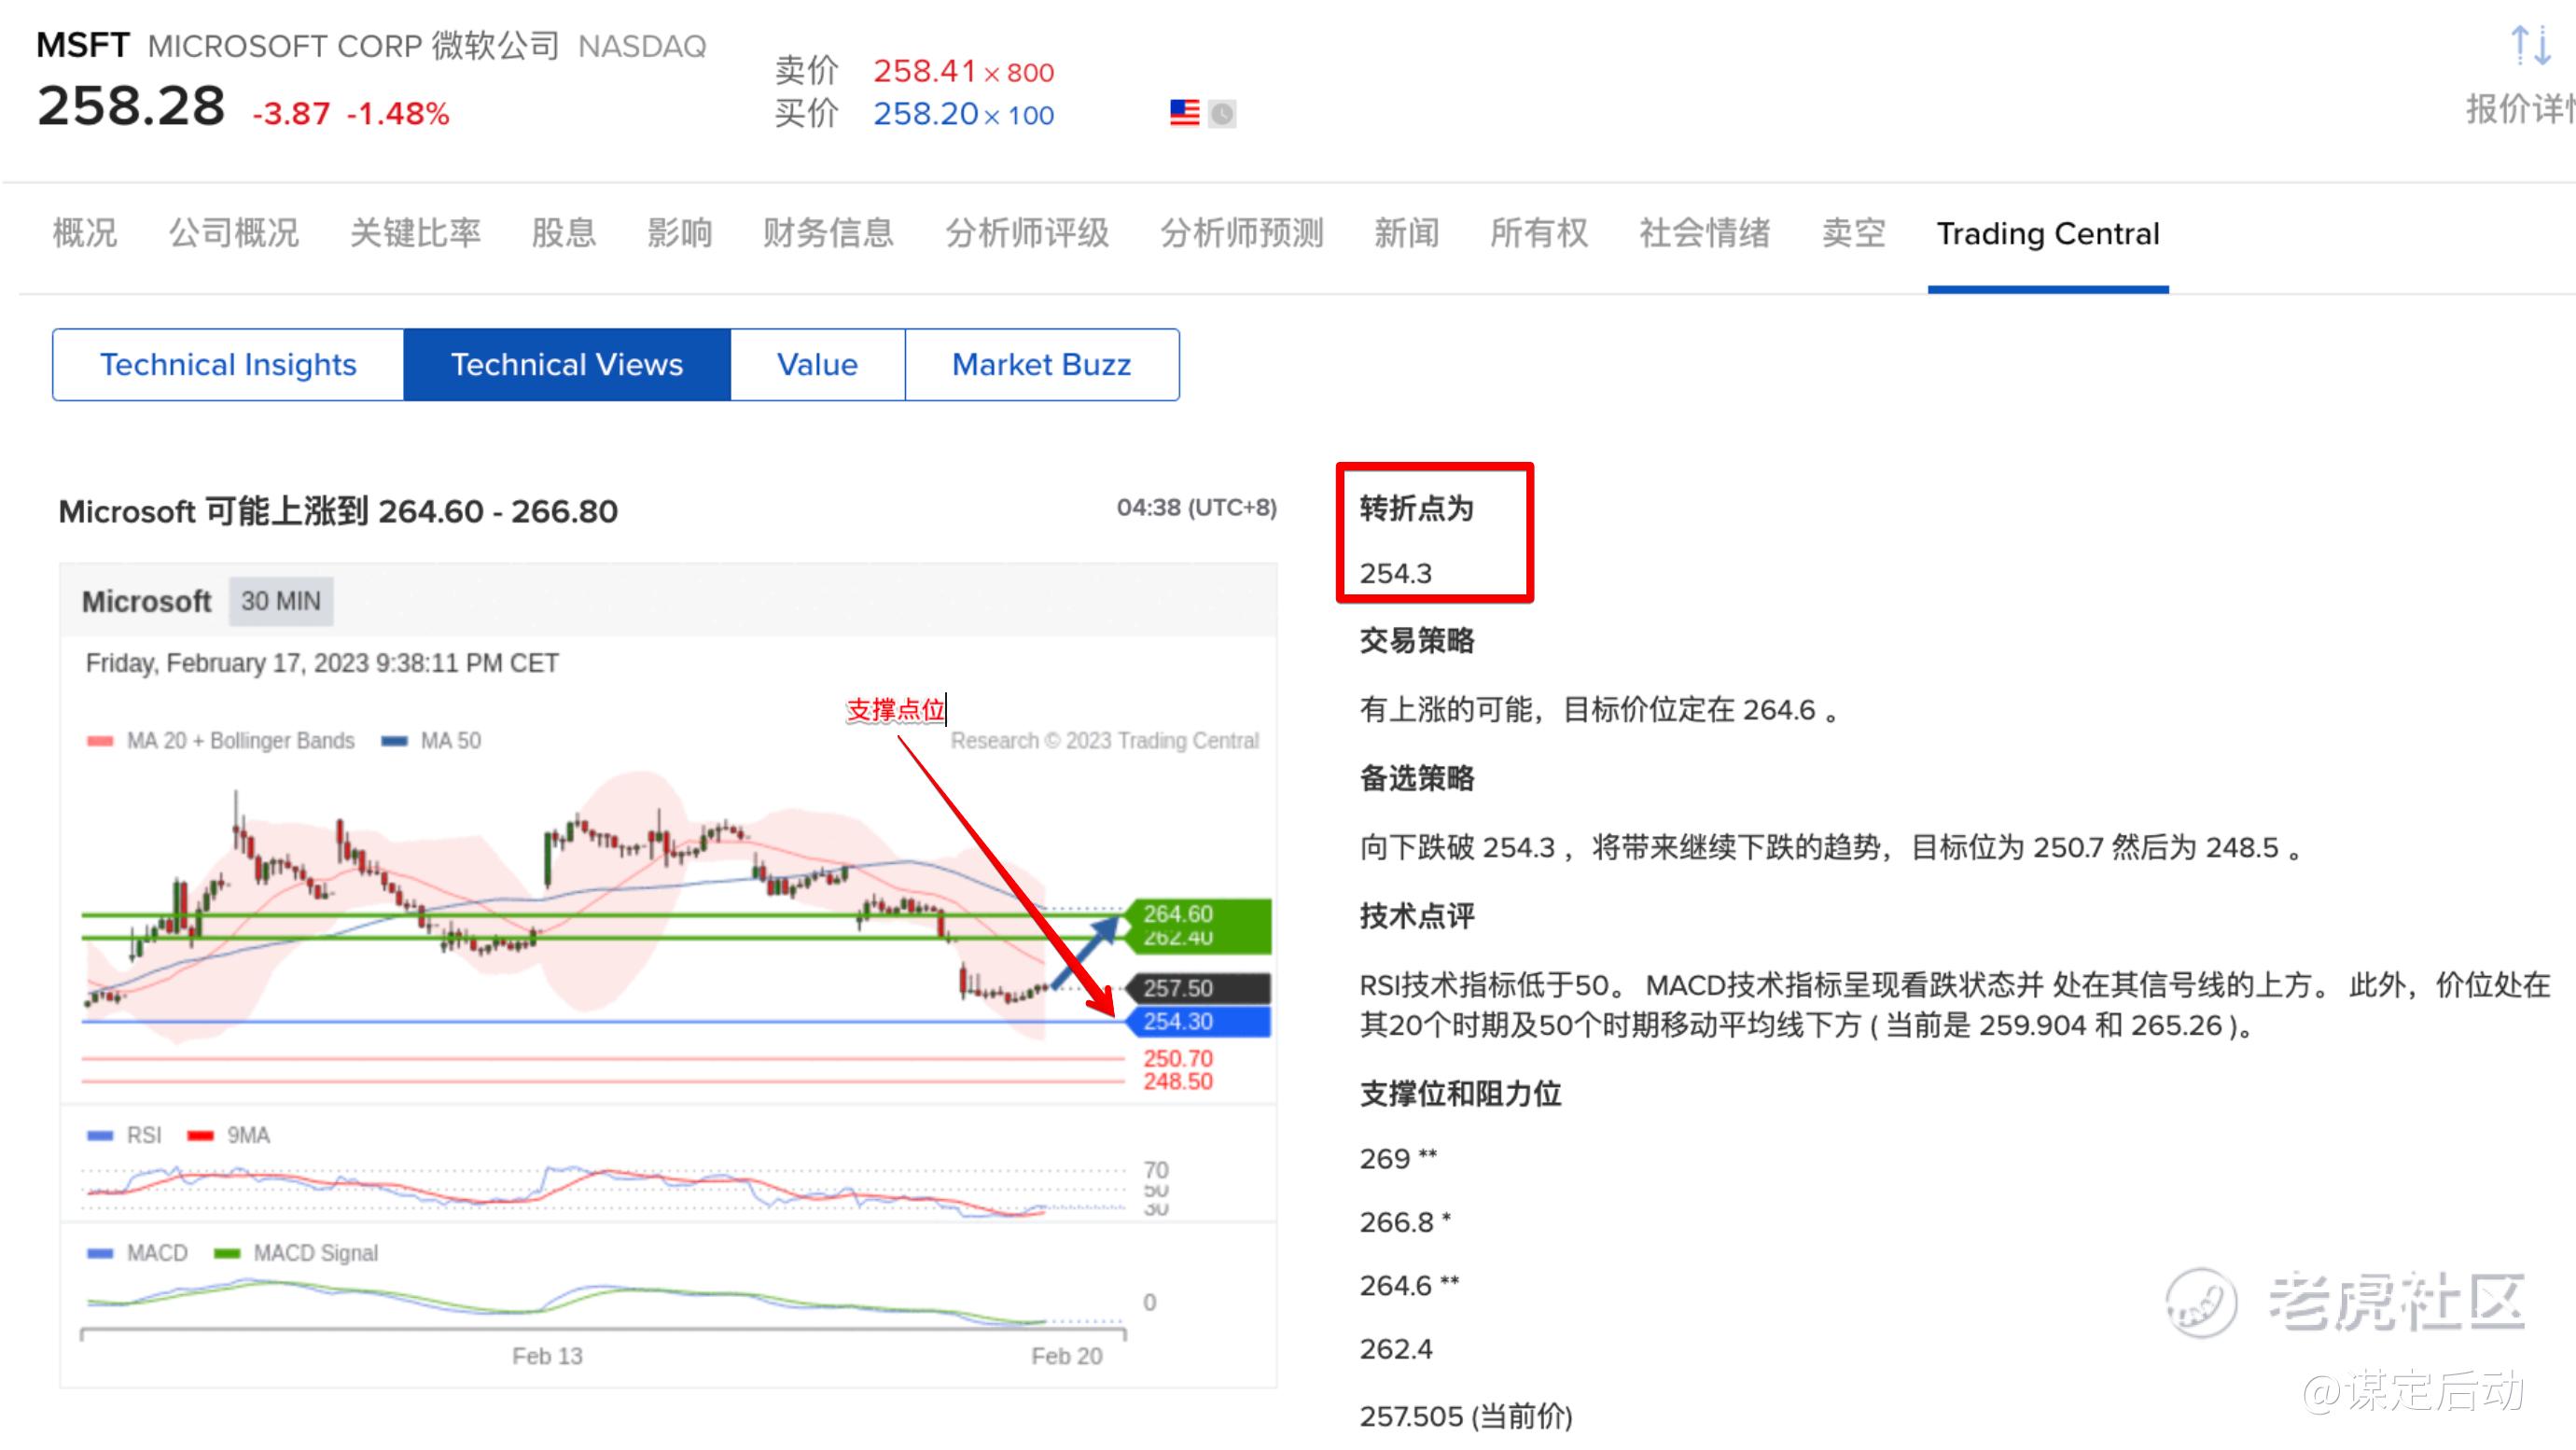Switch to the 所有权 tab
Viewport: 2576px width, 1450px height.
pyautogui.click(x=1539, y=233)
